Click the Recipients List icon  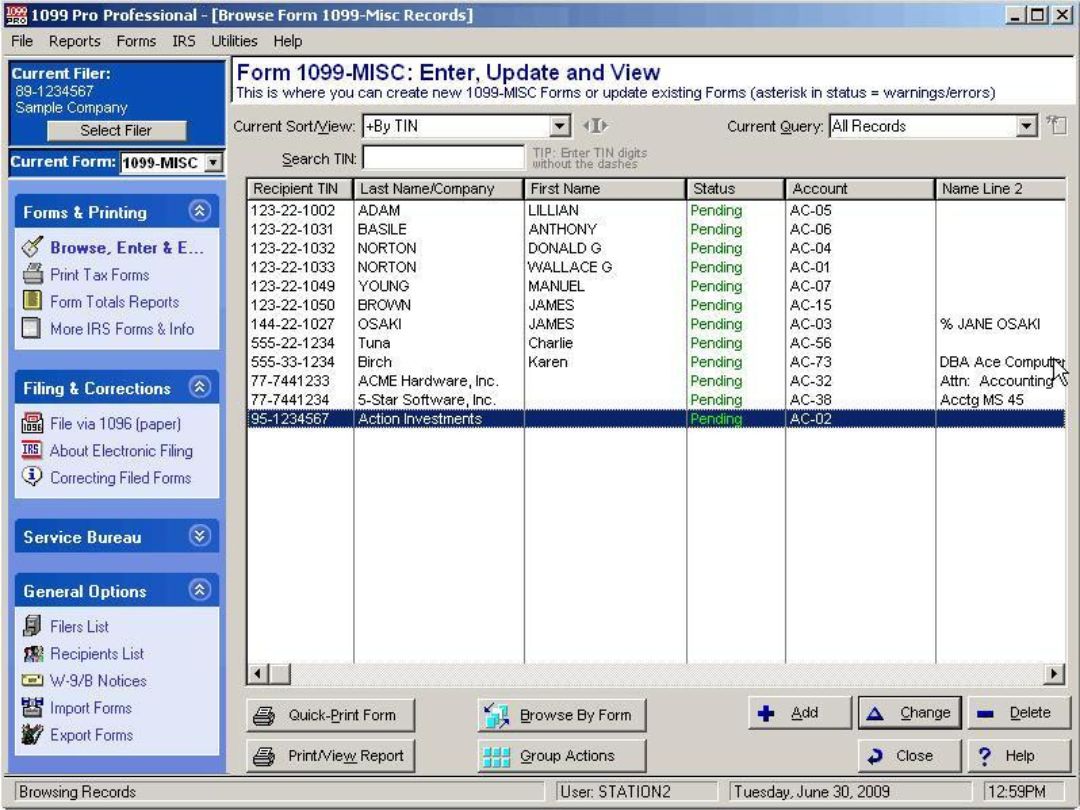(x=32, y=653)
